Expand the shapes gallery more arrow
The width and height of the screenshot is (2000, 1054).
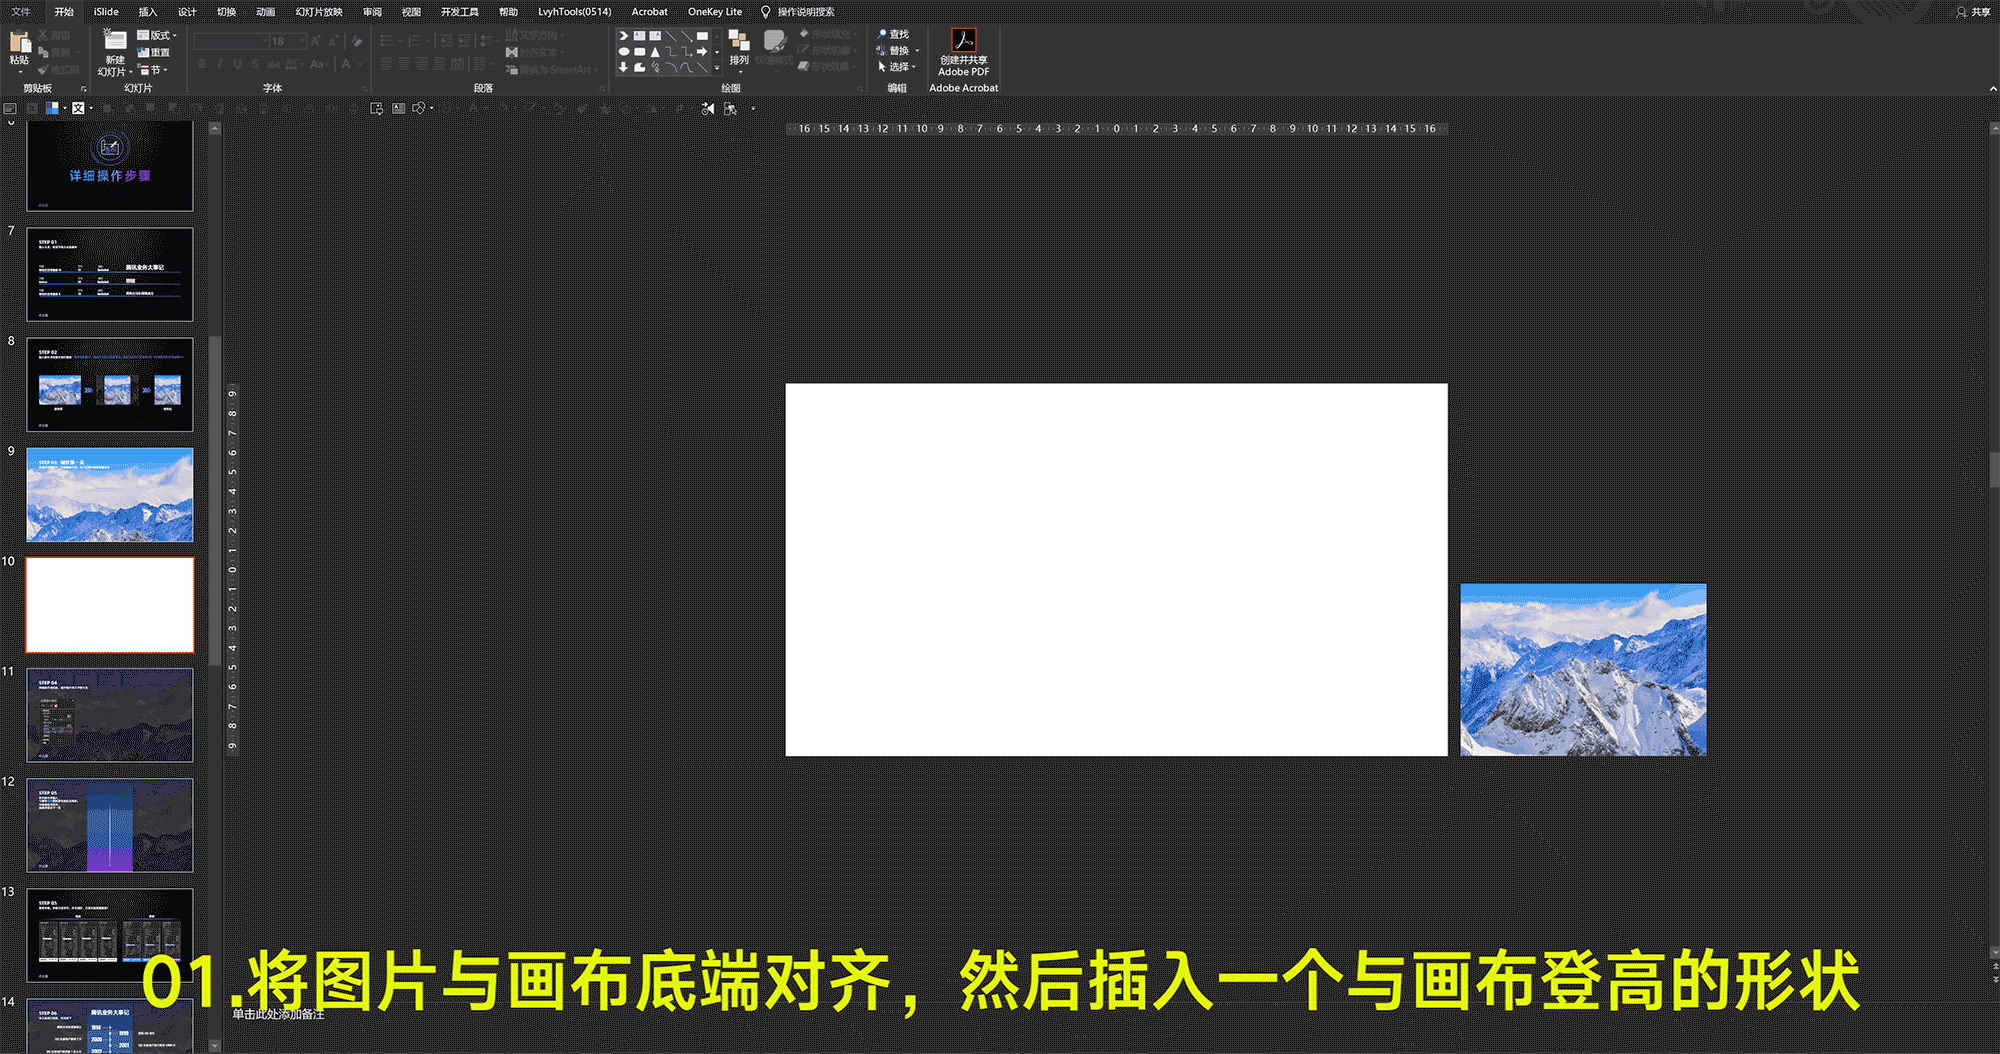(717, 68)
